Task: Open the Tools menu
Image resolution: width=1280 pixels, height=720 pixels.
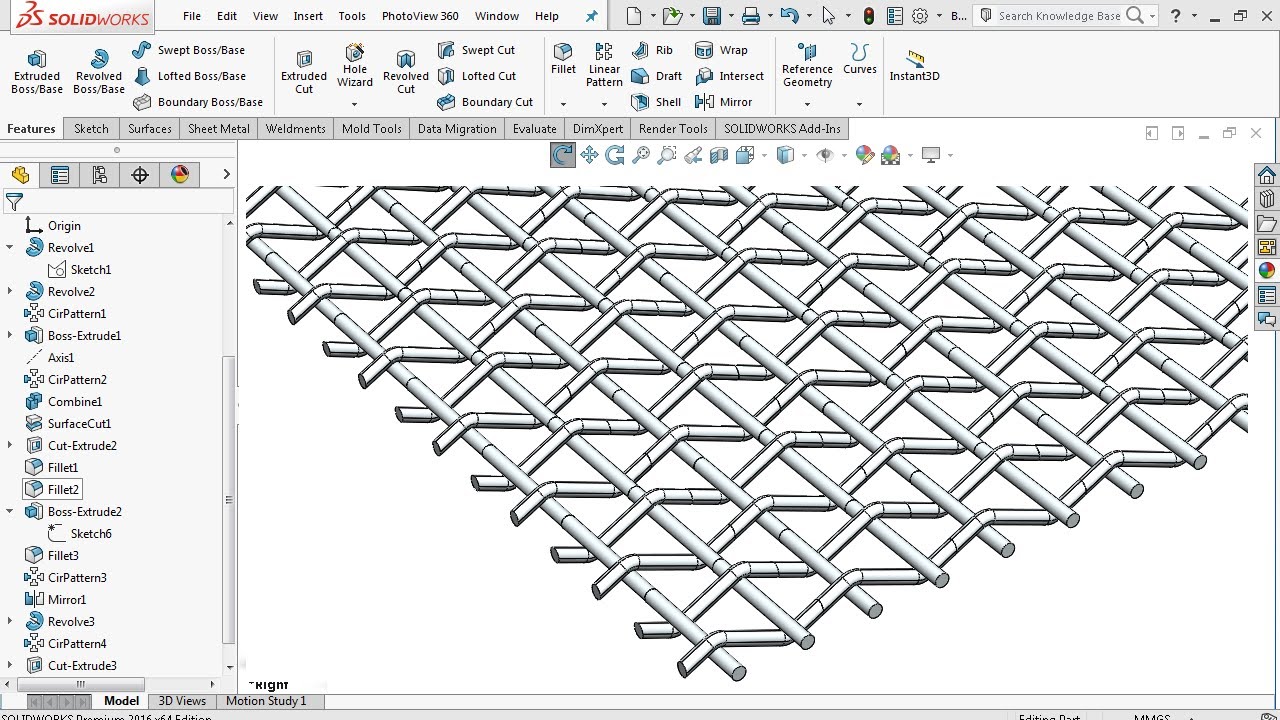Action: pos(352,16)
